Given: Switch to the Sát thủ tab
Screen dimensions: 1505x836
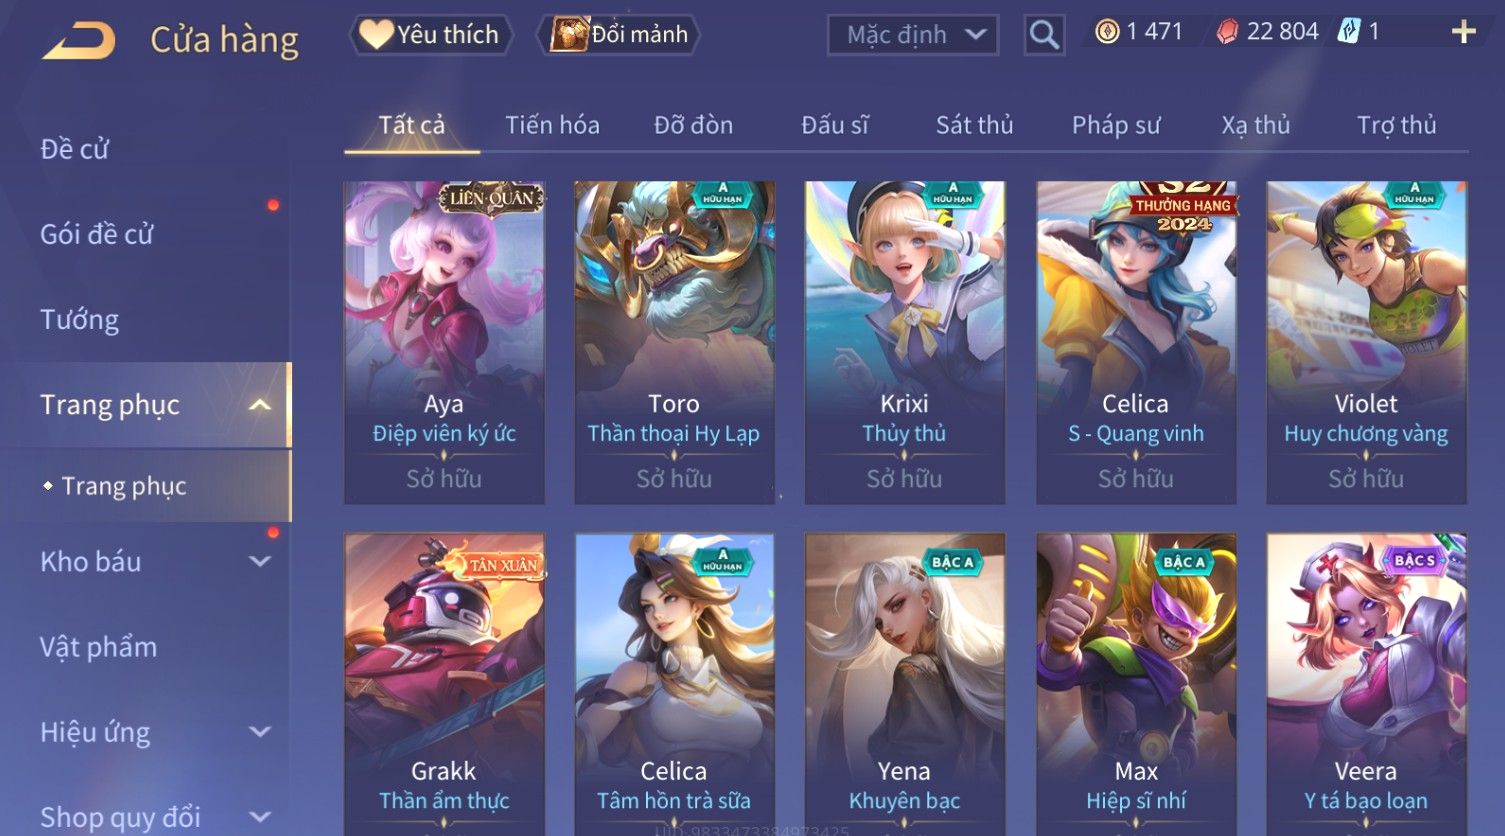Looking at the screenshot, I should tap(974, 125).
